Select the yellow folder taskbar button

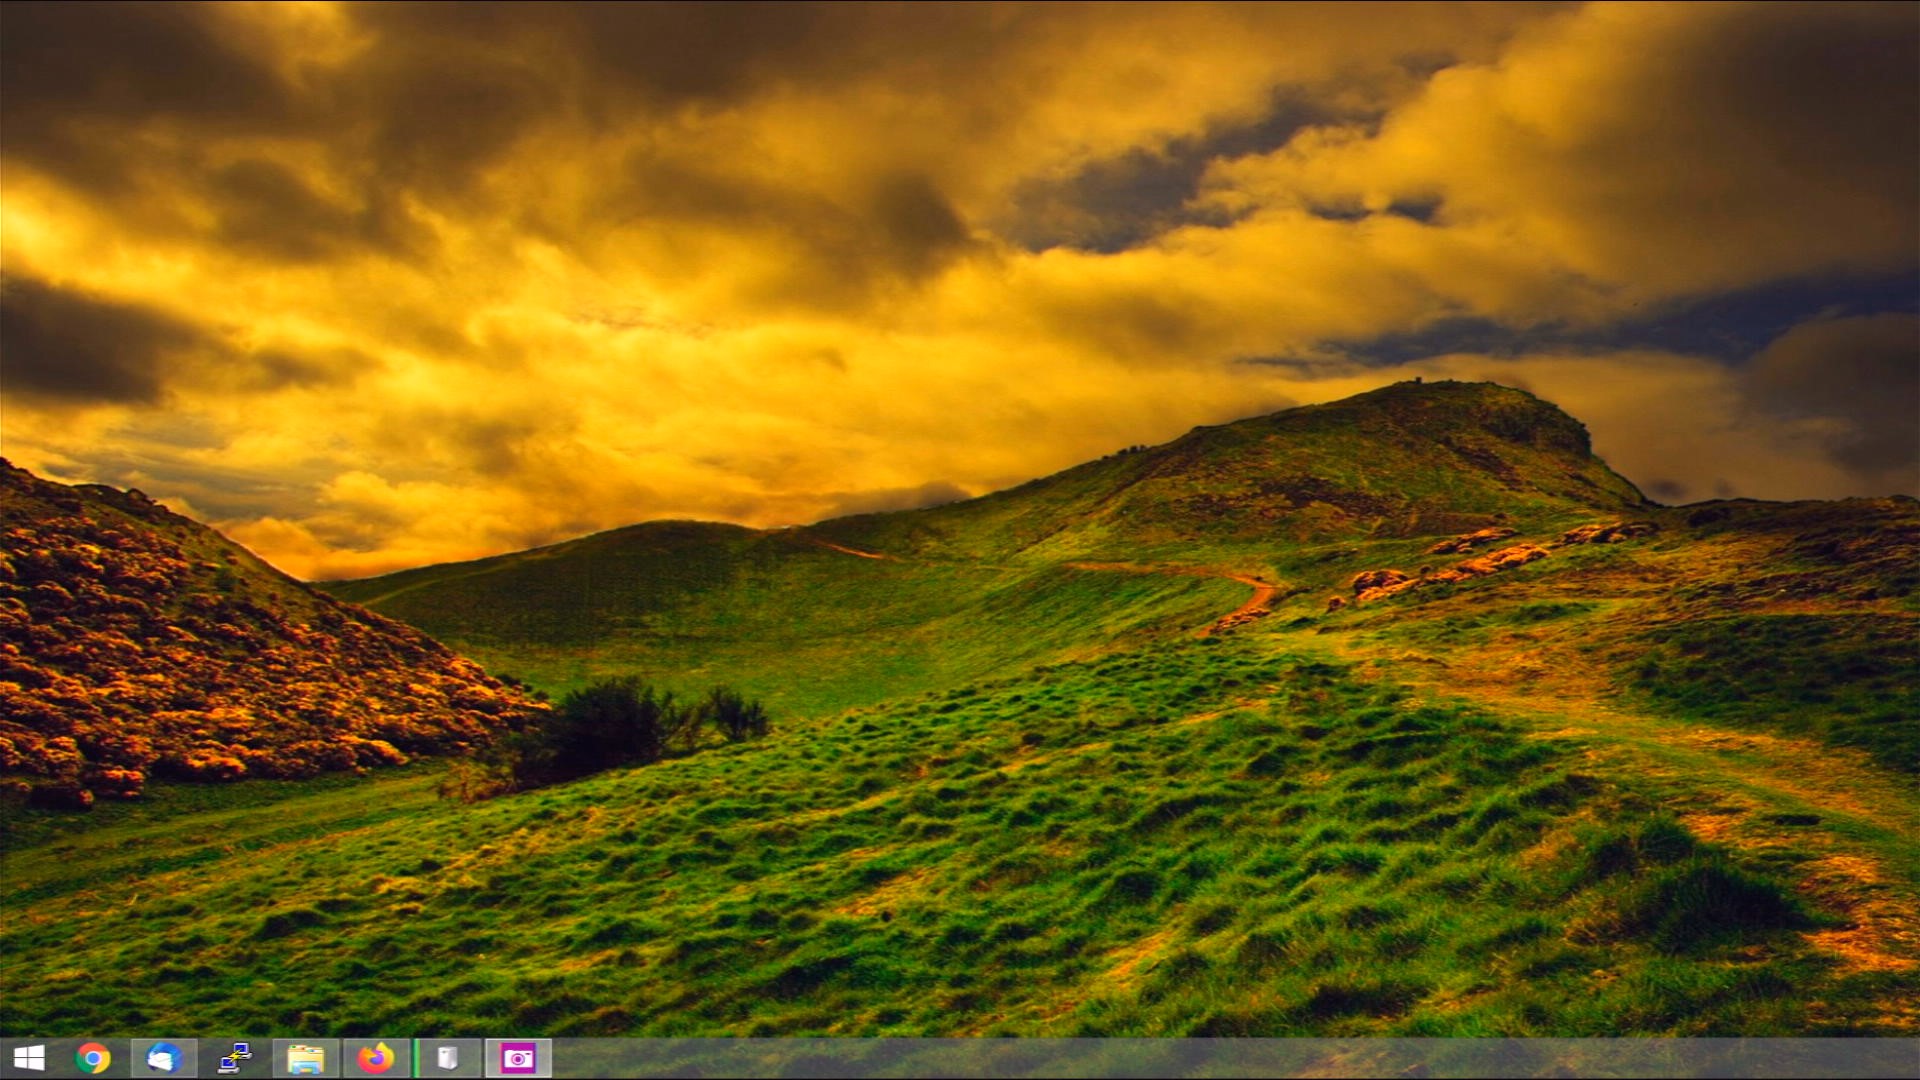305,1058
